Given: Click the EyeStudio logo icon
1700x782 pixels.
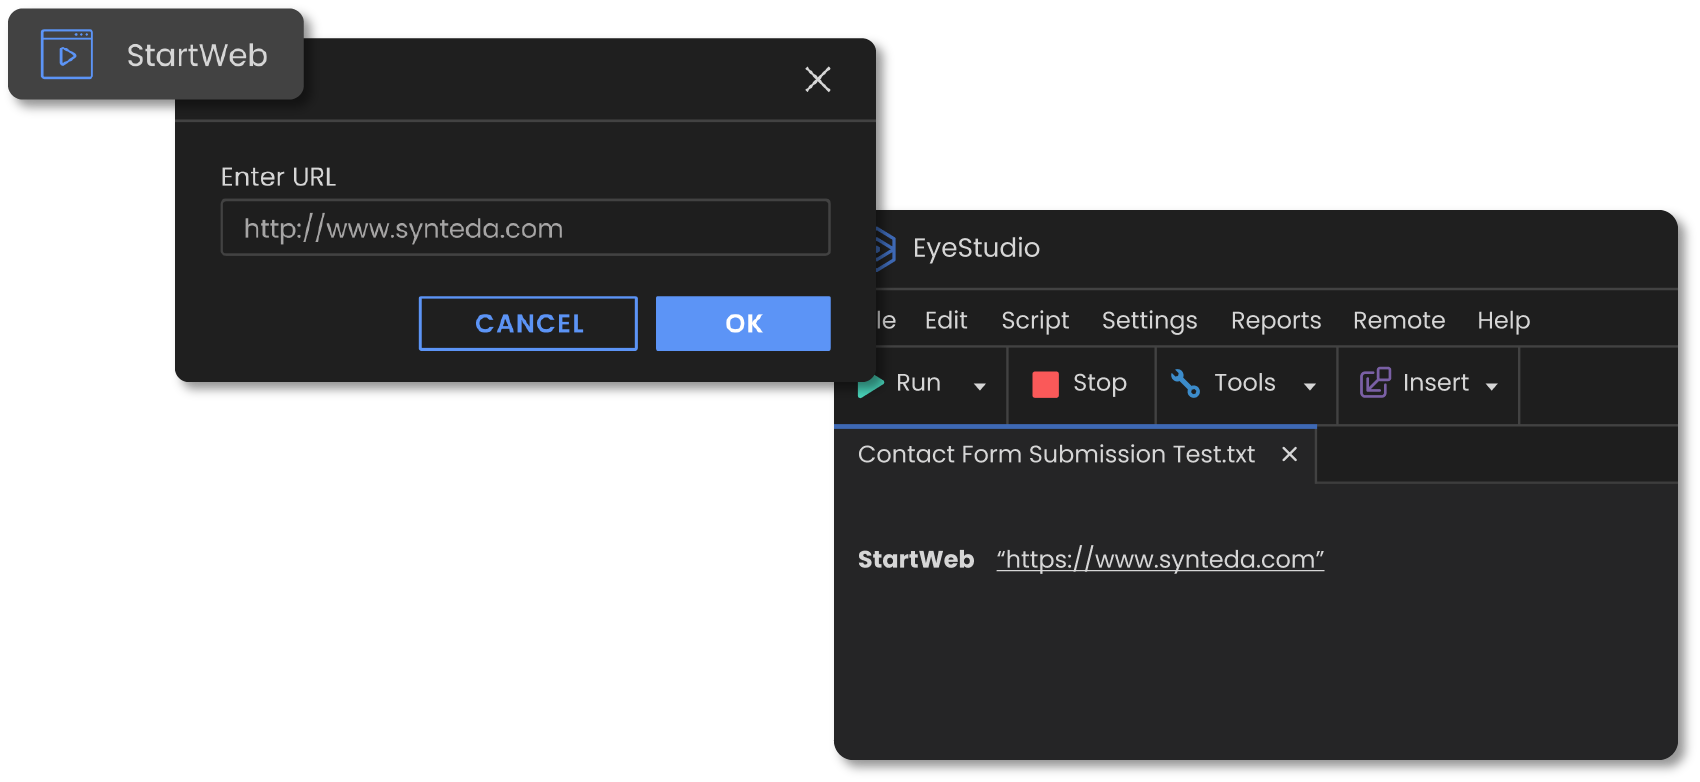Looking at the screenshot, I should pyautogui.click(x=884, y=248).
